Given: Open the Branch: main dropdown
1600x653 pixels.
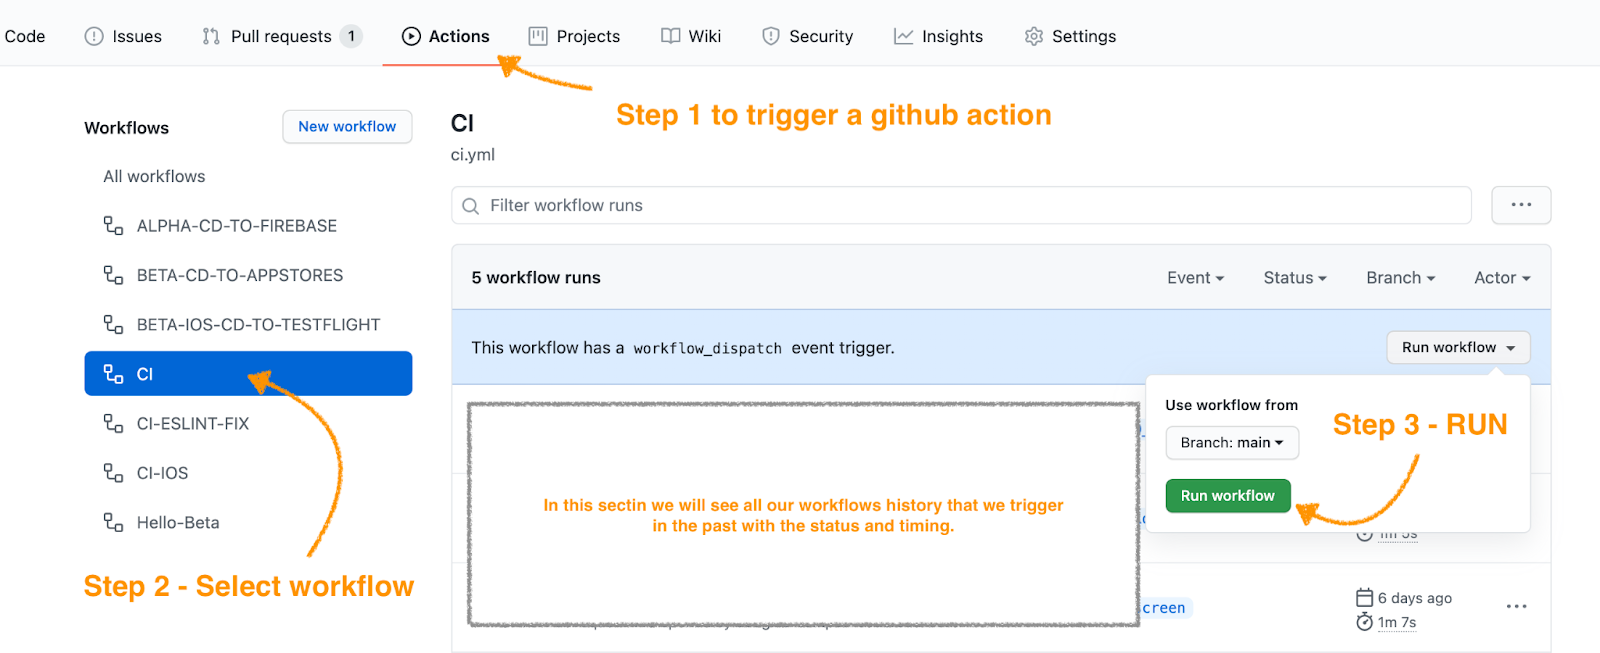Looking at the screenshot, I should (x=1232, y=443).
